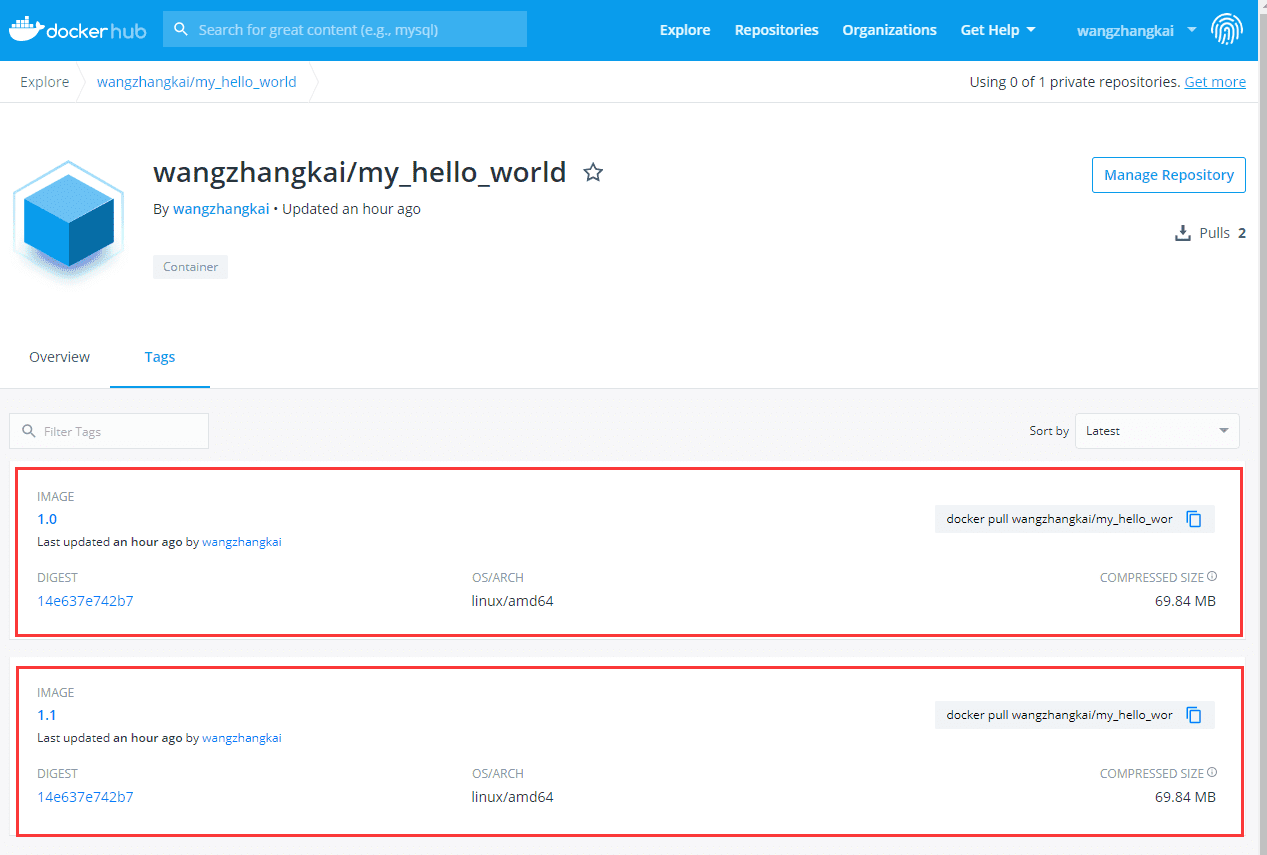Click wangzhangkai updater link in tag 1.1

tap(242, 738)
